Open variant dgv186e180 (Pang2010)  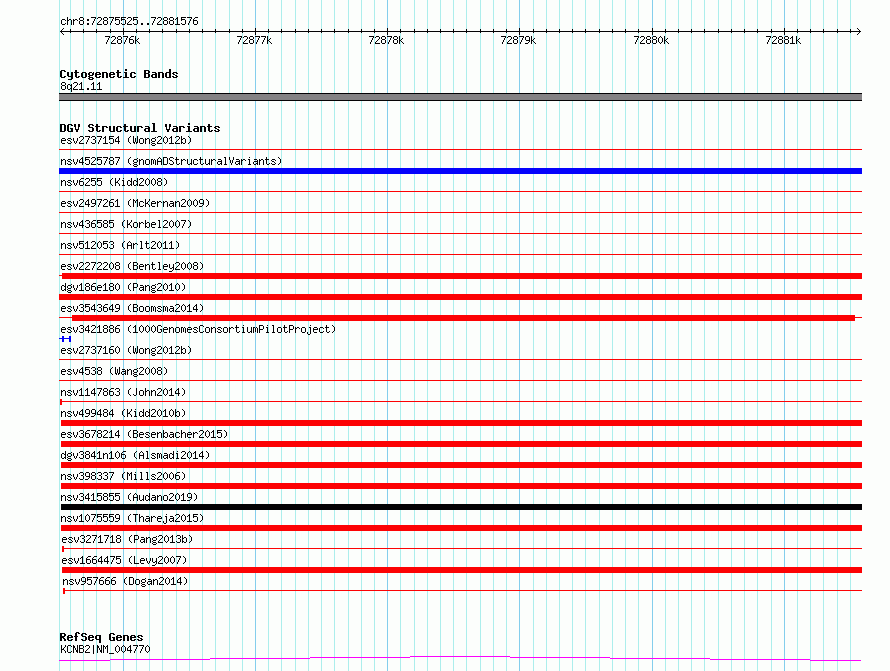click(123, 287)
